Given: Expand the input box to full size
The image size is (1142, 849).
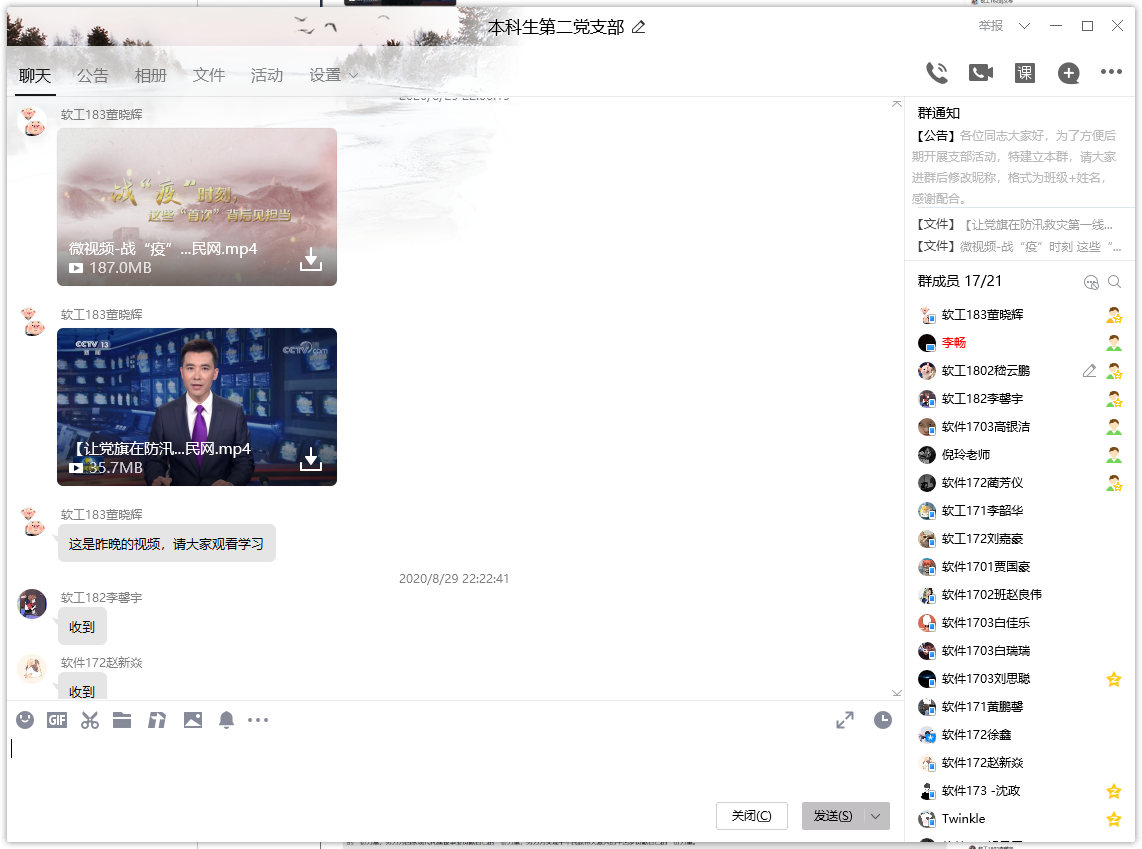Looking at the screenshot, I should [845, 719].
